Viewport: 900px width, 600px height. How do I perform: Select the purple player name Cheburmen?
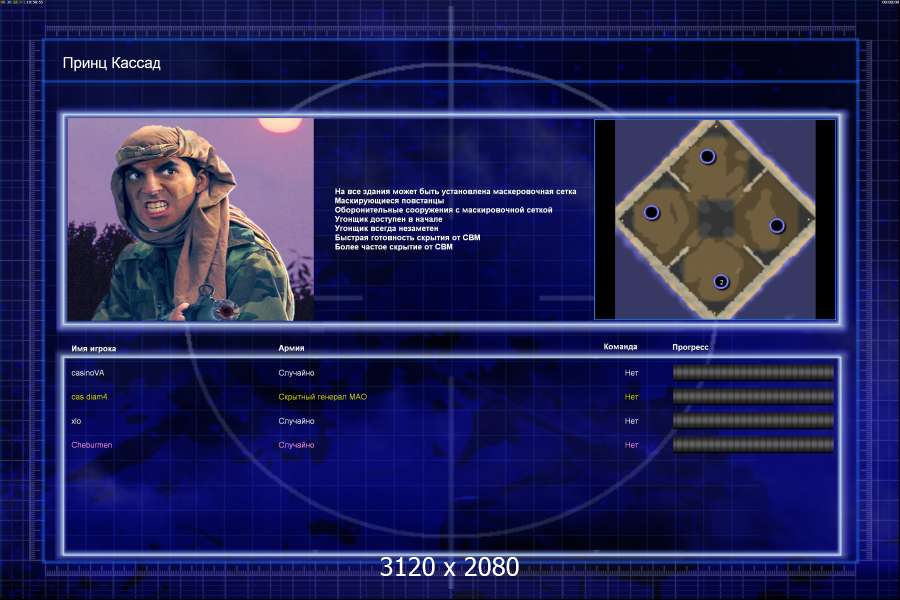(92, 445)
